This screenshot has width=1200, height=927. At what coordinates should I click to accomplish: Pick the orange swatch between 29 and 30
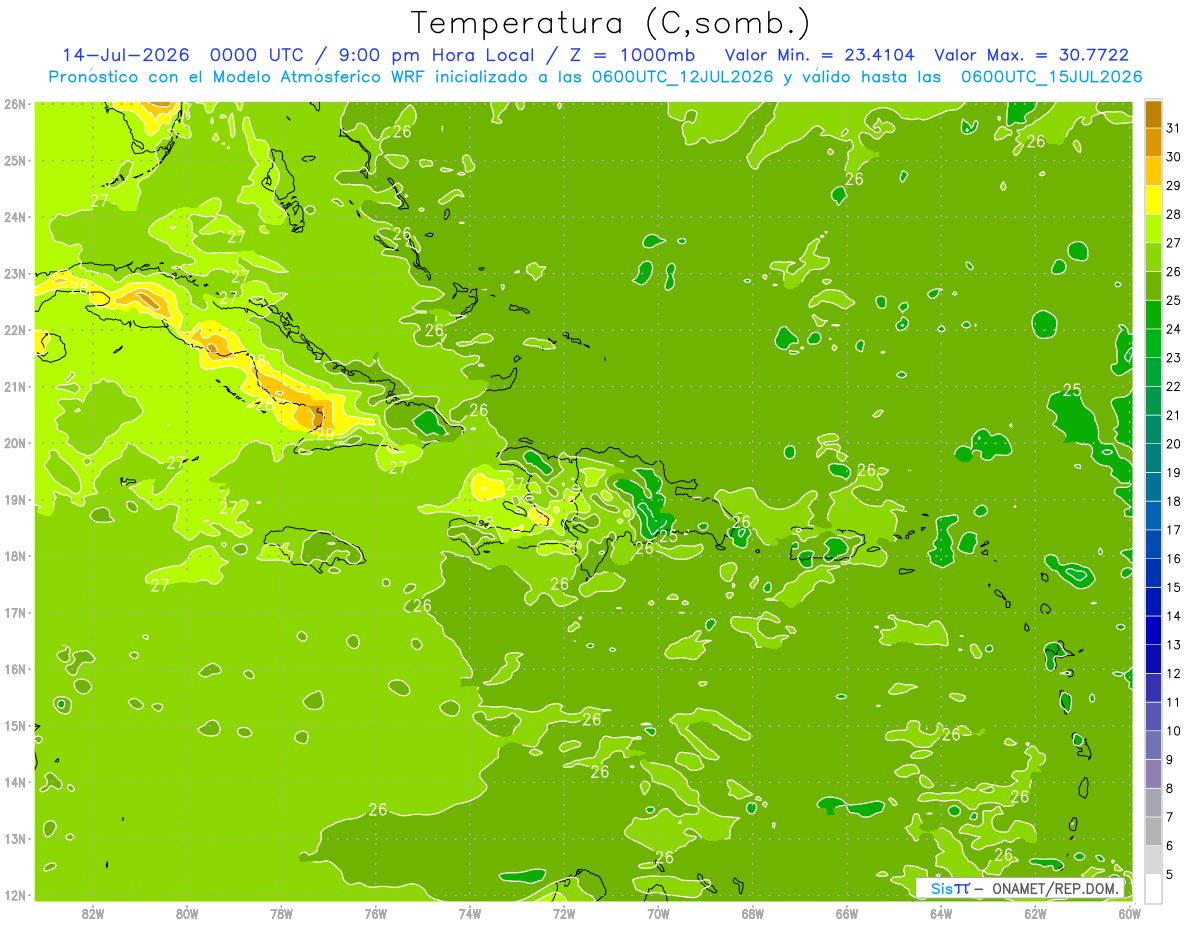(x=1152, y=171)
